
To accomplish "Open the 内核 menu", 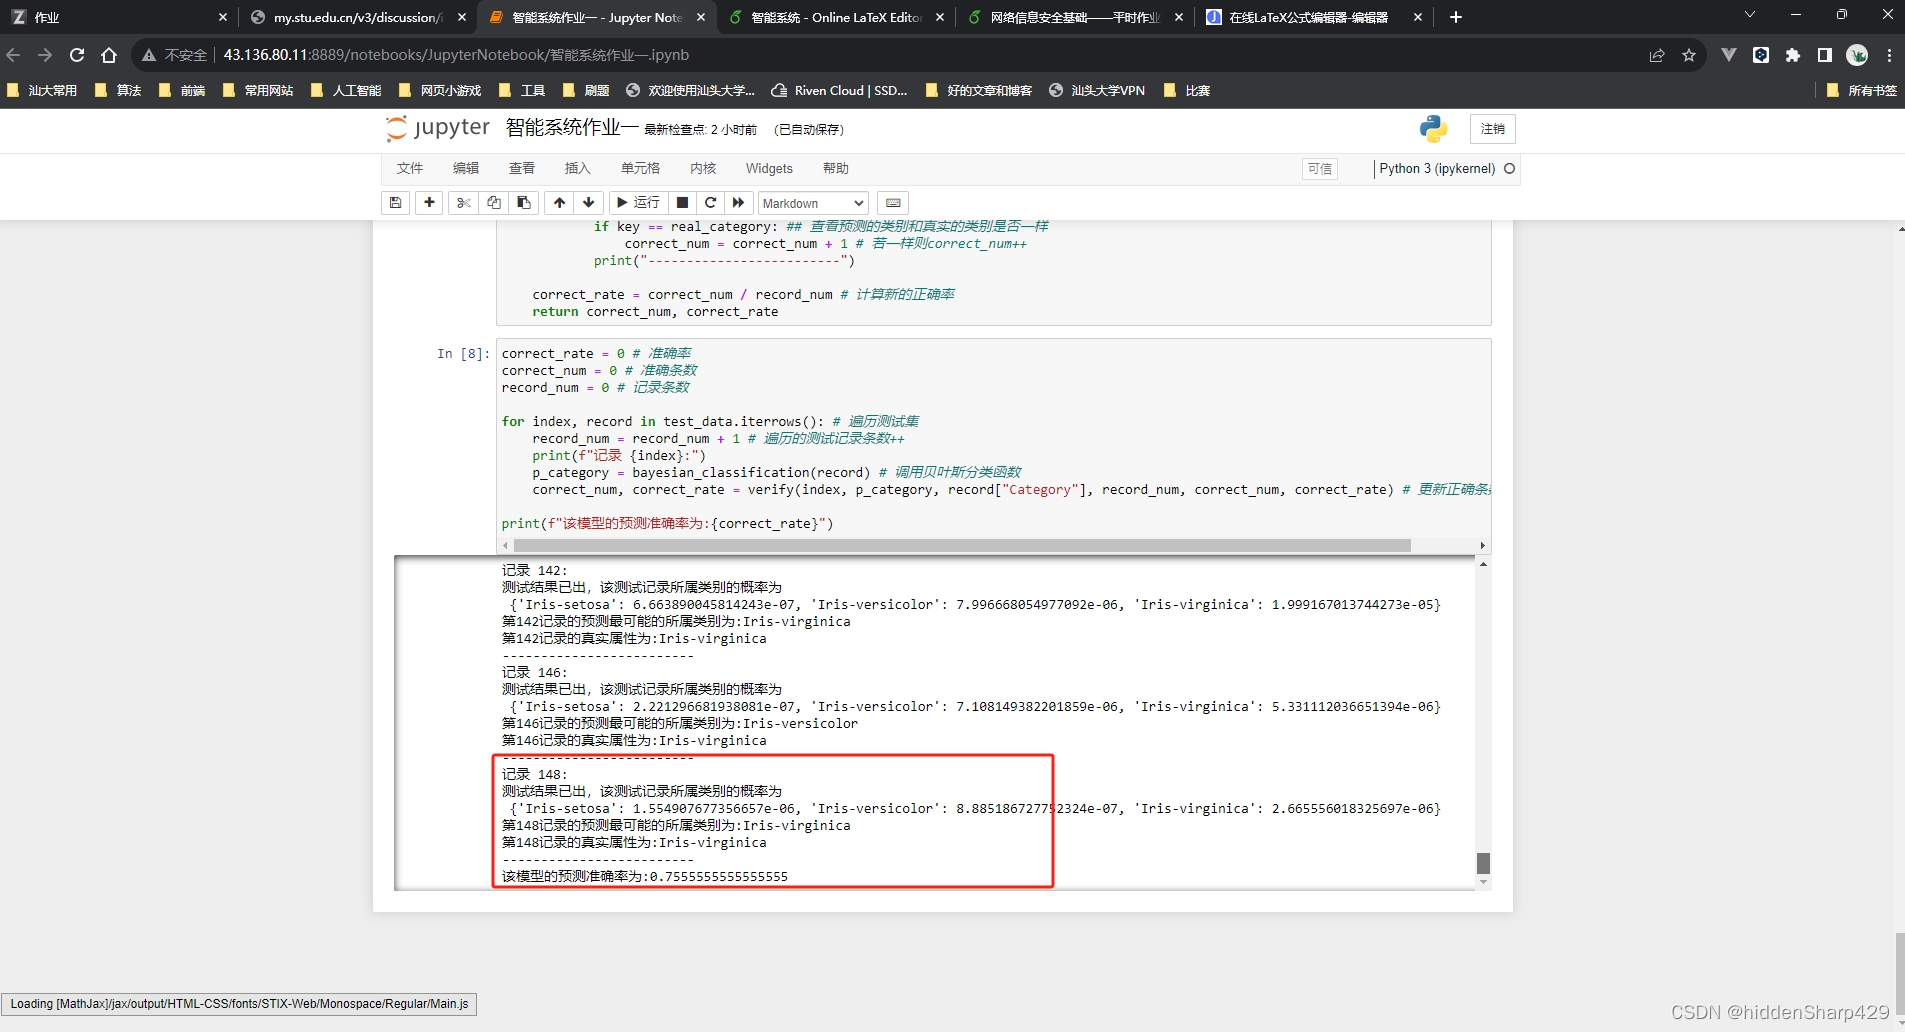I will [703, 168].
